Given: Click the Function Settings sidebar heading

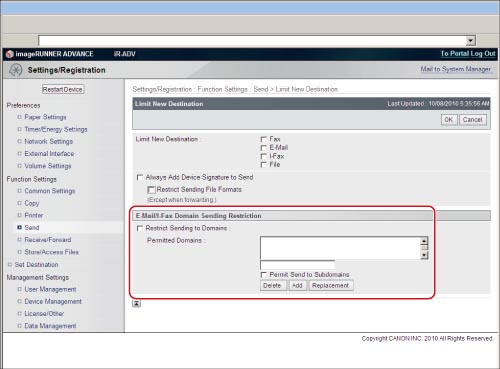Looking at the screenshot, I should click(x=32, y=179).
